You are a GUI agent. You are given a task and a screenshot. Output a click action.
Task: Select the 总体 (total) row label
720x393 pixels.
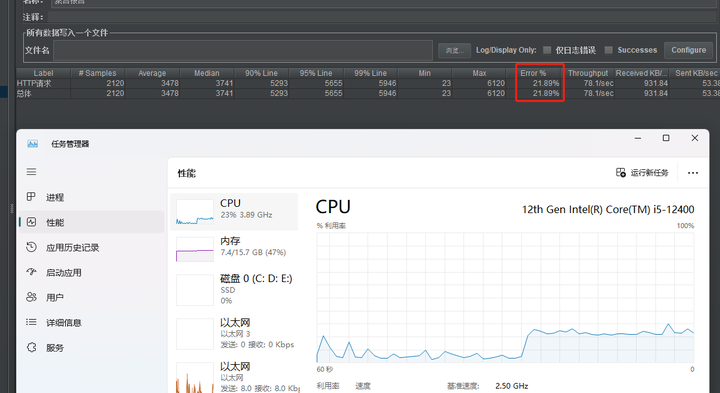(x=24, y=93)
